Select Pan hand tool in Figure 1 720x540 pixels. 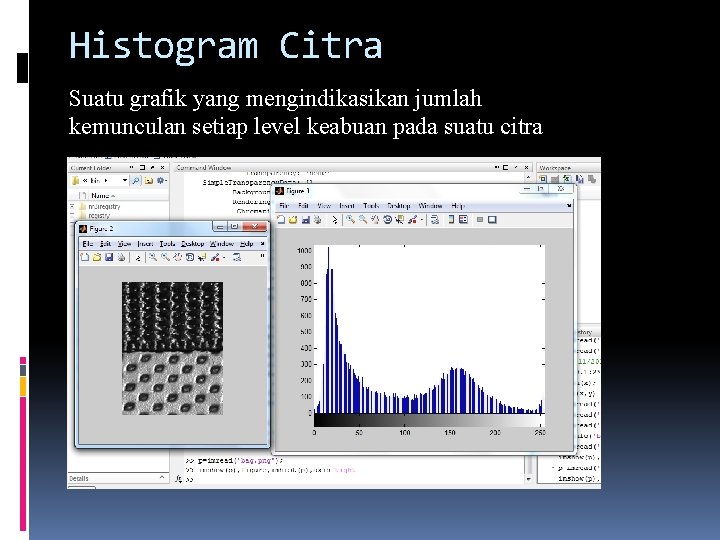(375, 220)
